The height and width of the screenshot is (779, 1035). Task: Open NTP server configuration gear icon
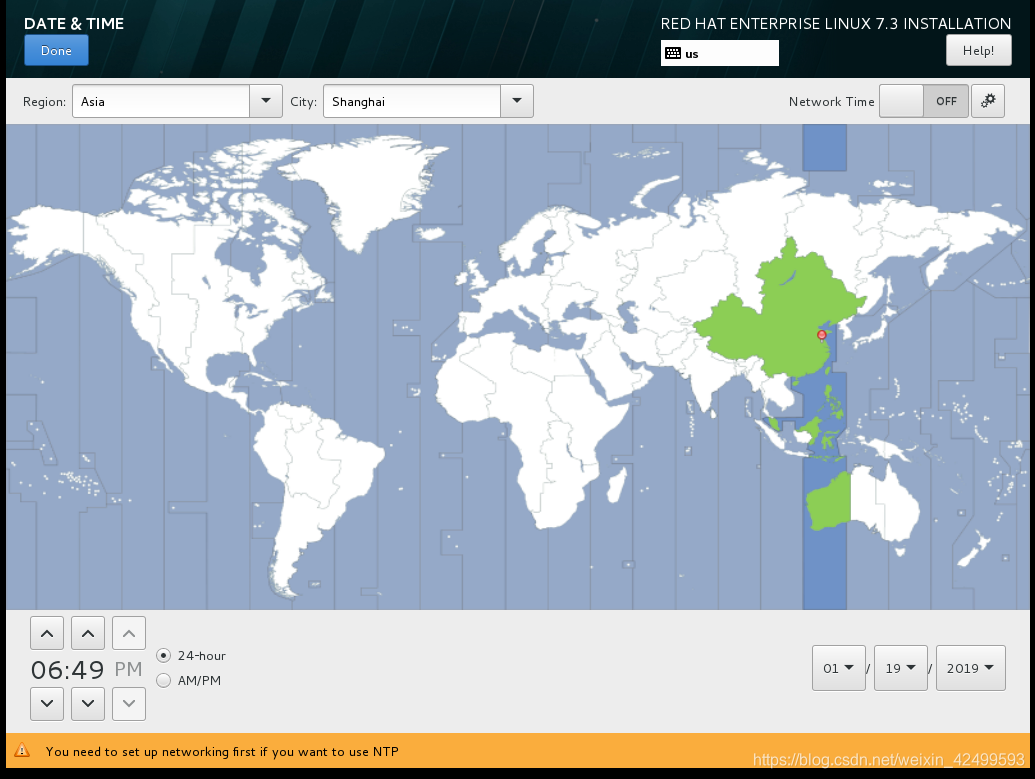(987, 101)
